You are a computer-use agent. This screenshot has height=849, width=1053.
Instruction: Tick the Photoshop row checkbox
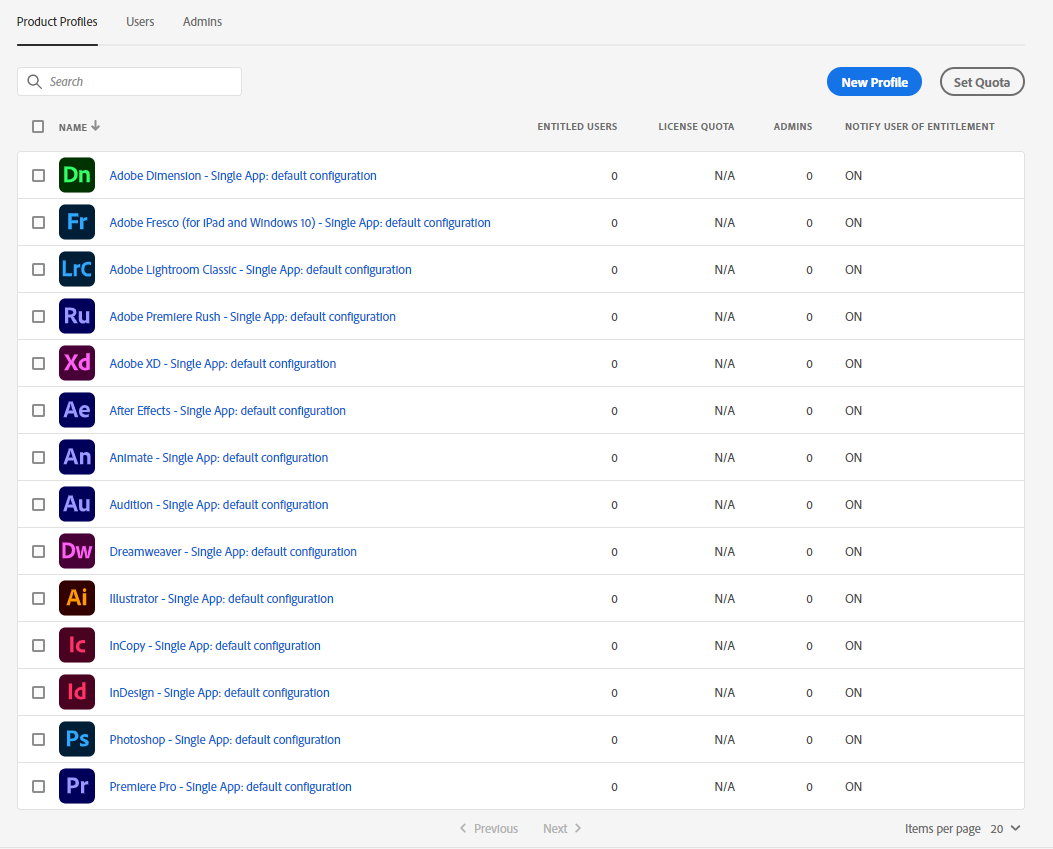coord(38,740)
